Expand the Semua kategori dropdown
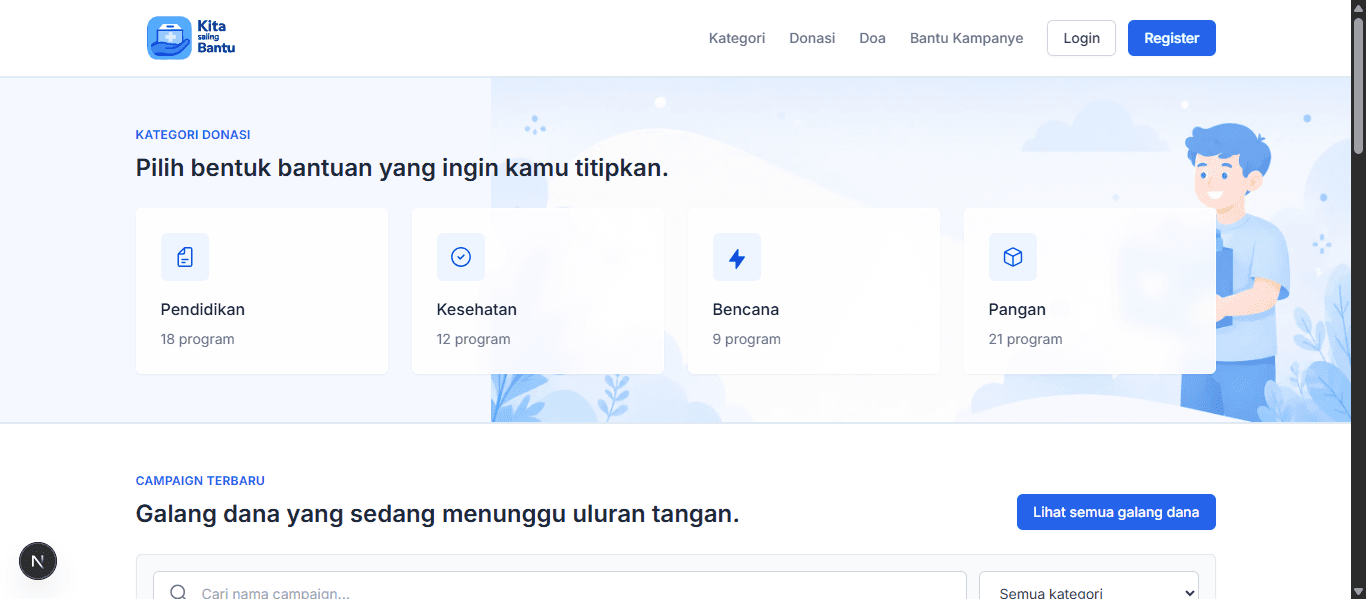Viewport: 1366px width, 599px height. 1089,586
